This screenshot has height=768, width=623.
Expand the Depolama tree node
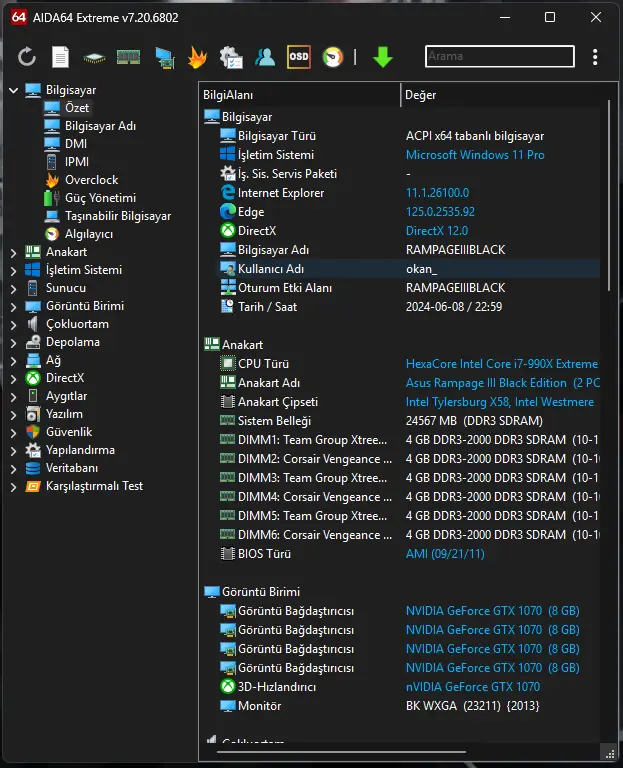point(14,342)
